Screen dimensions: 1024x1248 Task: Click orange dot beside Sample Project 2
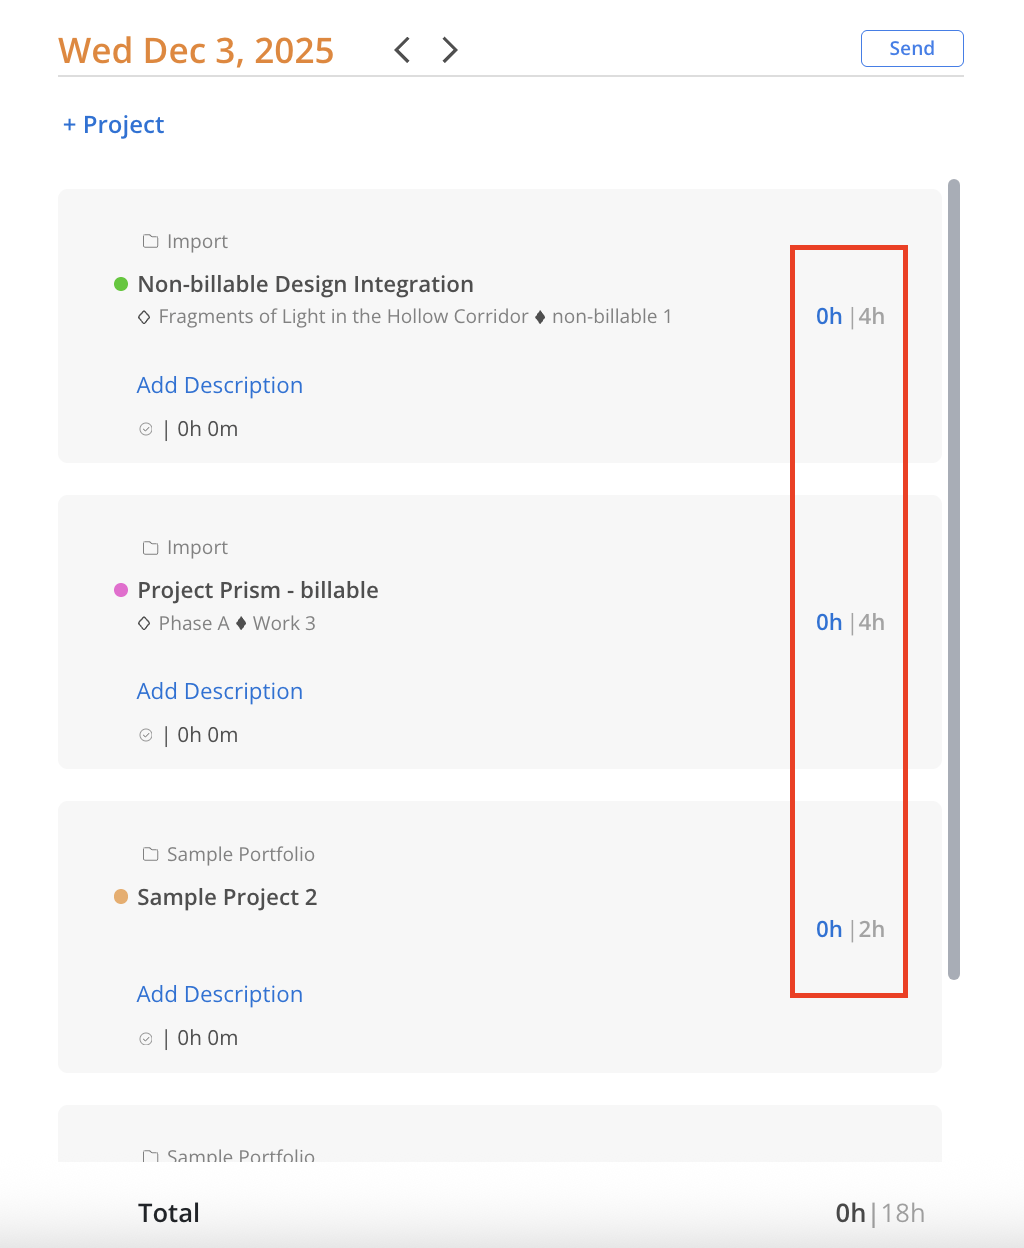121,897
